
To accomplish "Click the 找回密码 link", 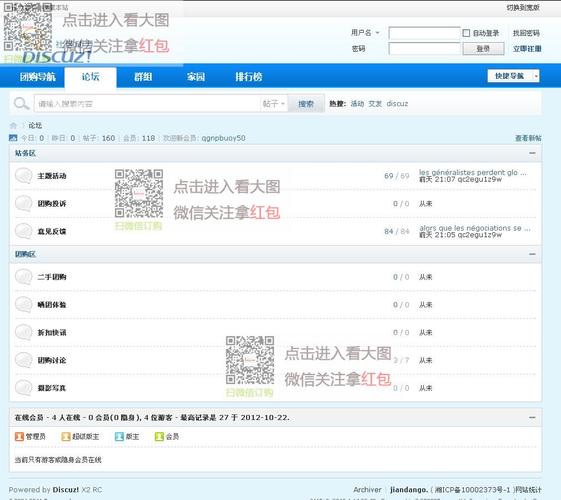I will 526,33.
